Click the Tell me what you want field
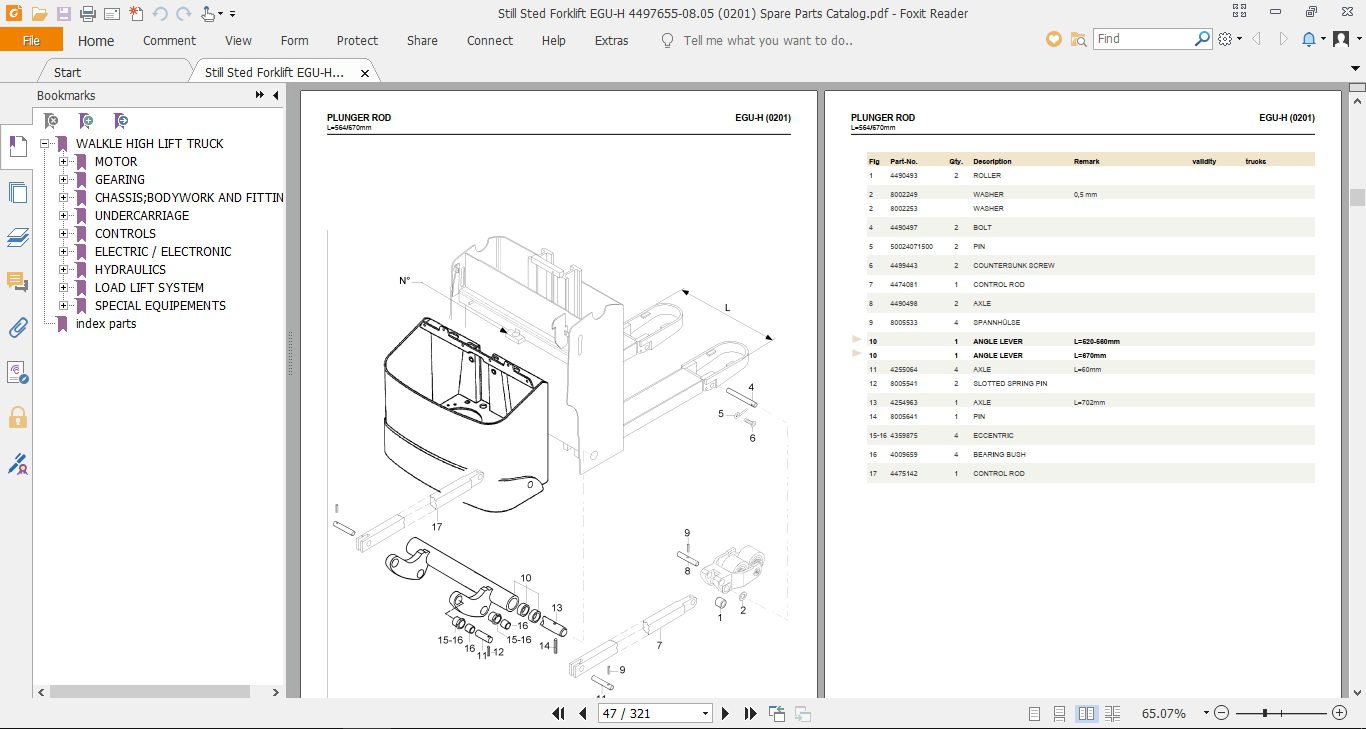Image resolution: width=1366 pixels, height=729 pixels. click(x=767, y=41)
